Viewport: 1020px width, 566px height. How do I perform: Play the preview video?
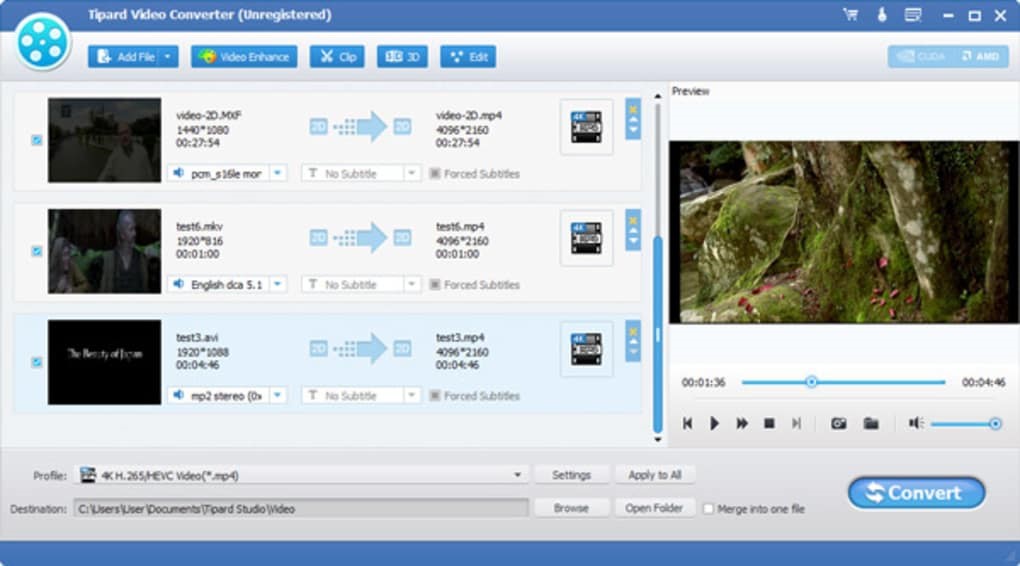714,424
